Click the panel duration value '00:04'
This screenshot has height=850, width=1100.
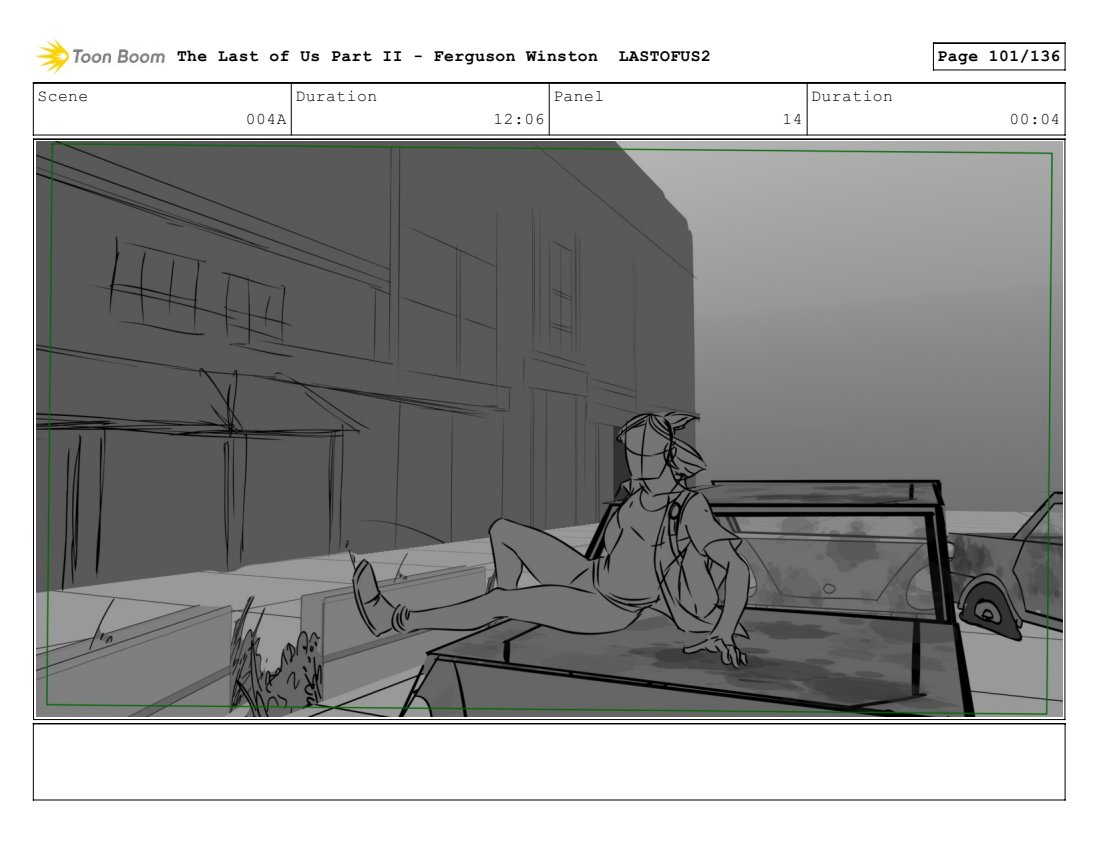click(1035, 119)
